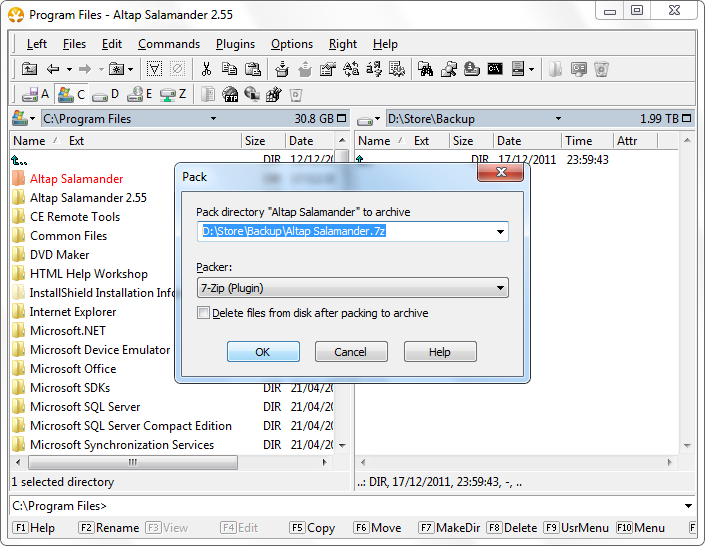
Task: Sort left panel by Name column header
Action: pyautogui.click(x=29, y=141)
